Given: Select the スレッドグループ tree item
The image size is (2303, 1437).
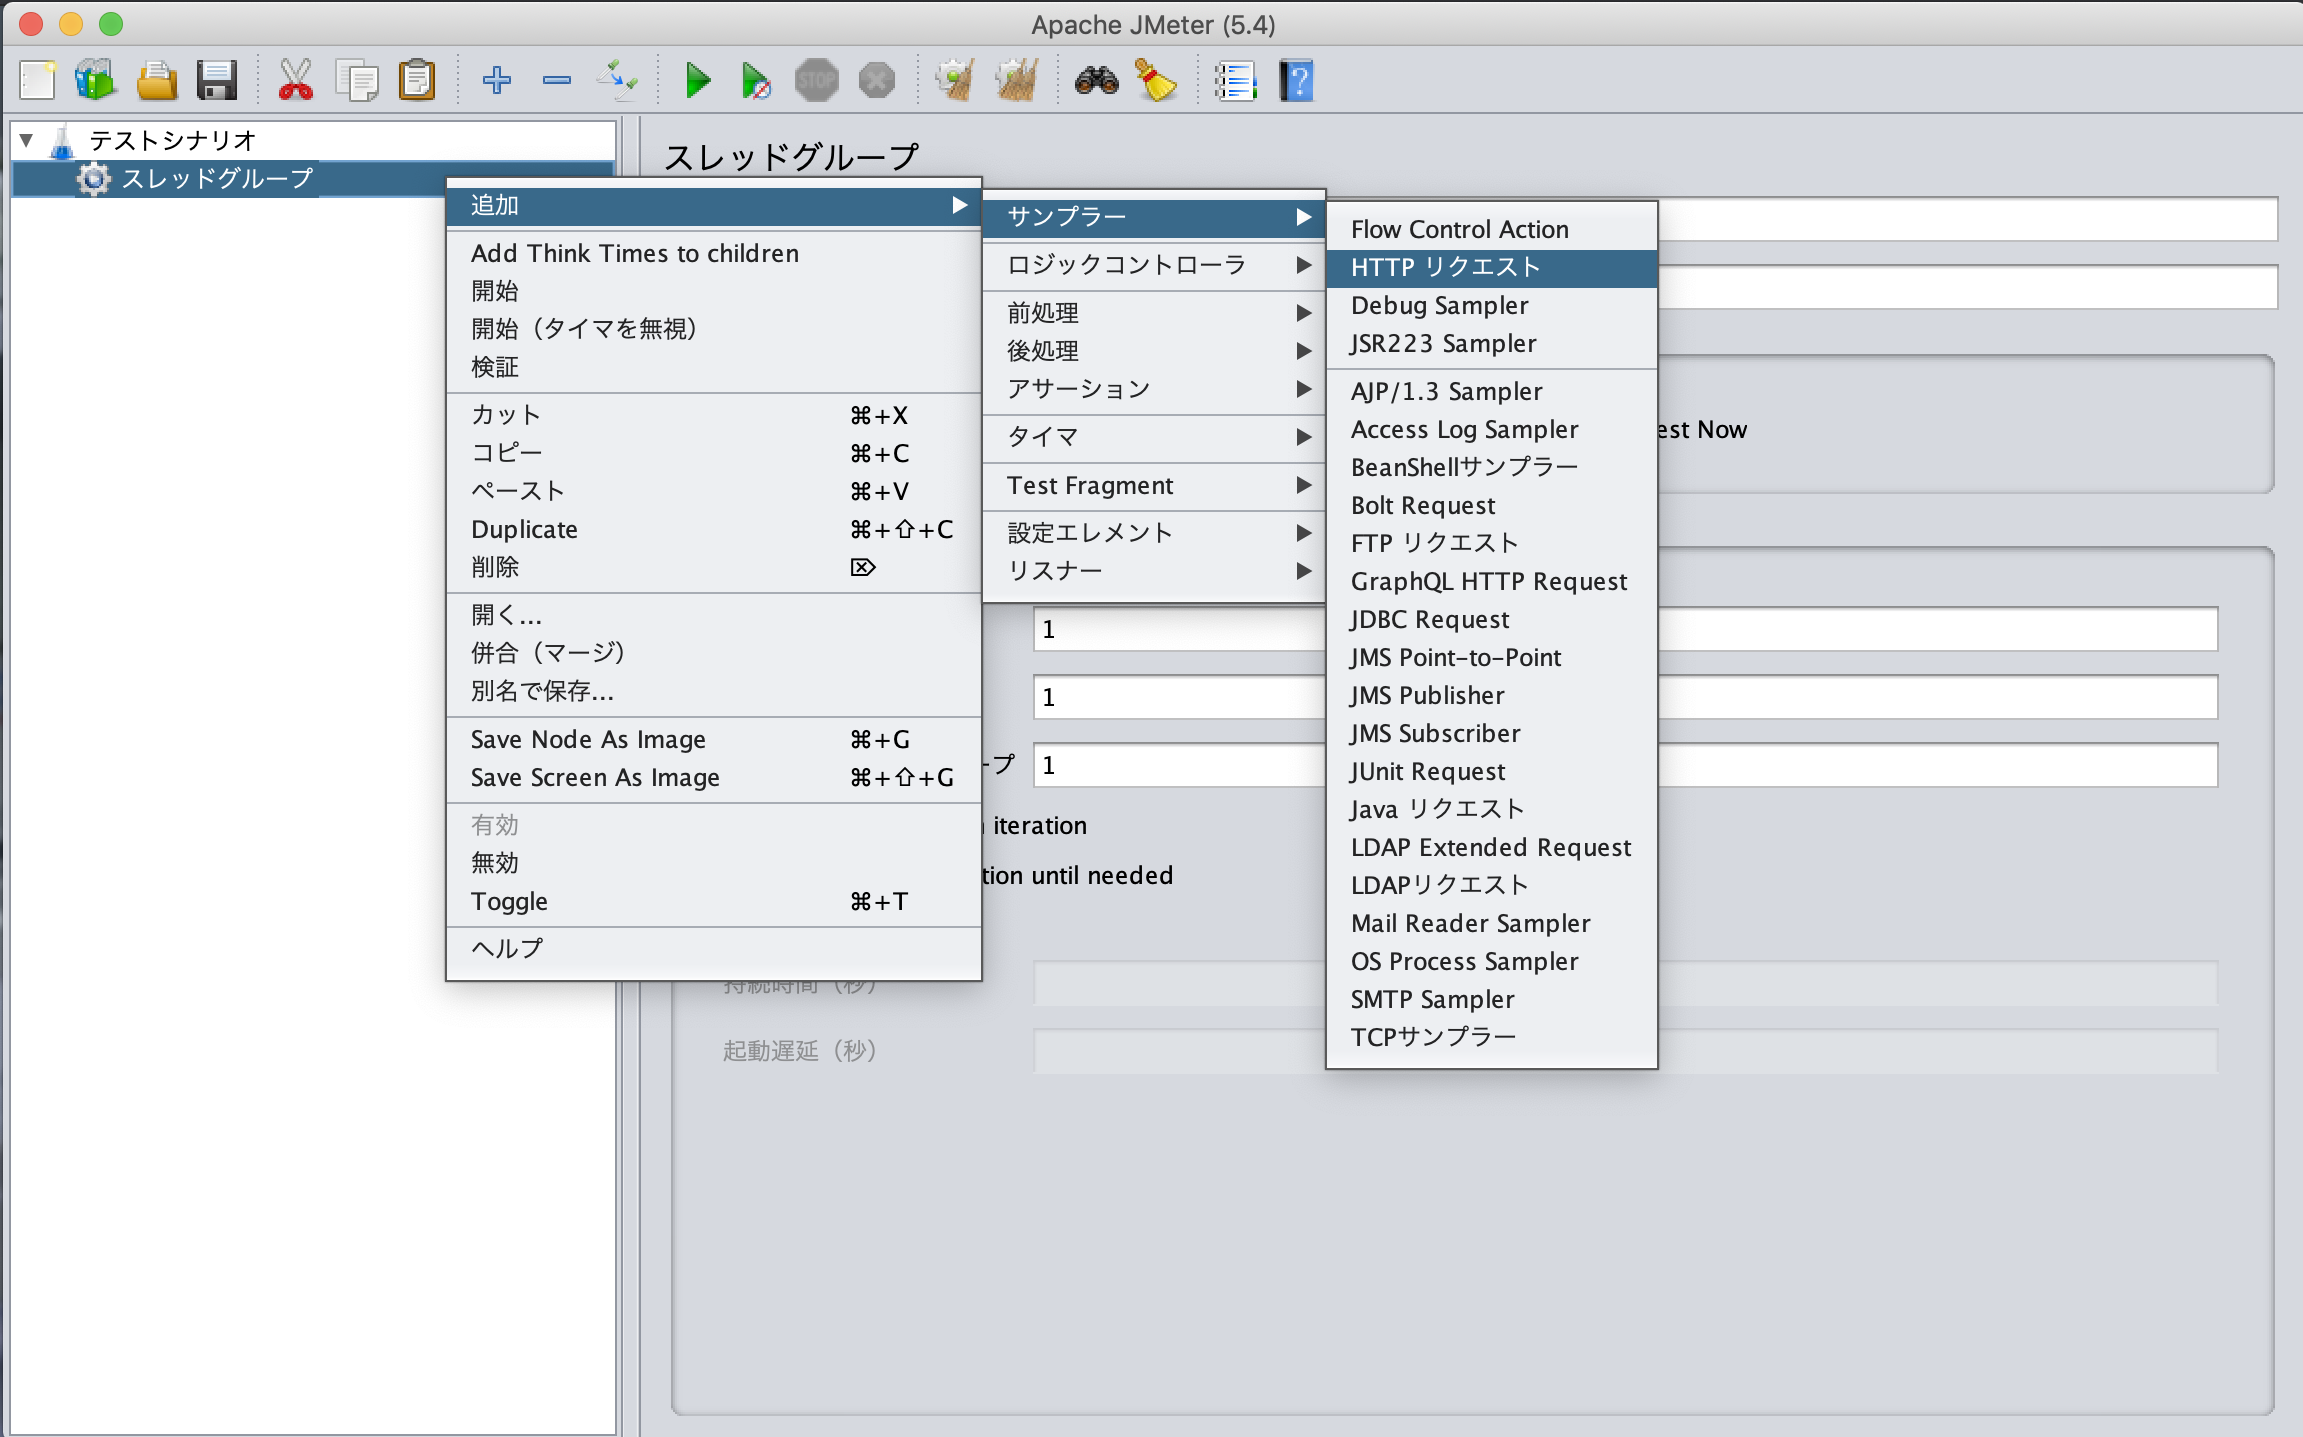Looking at the screenshot, I should click(x=217, y=179).
